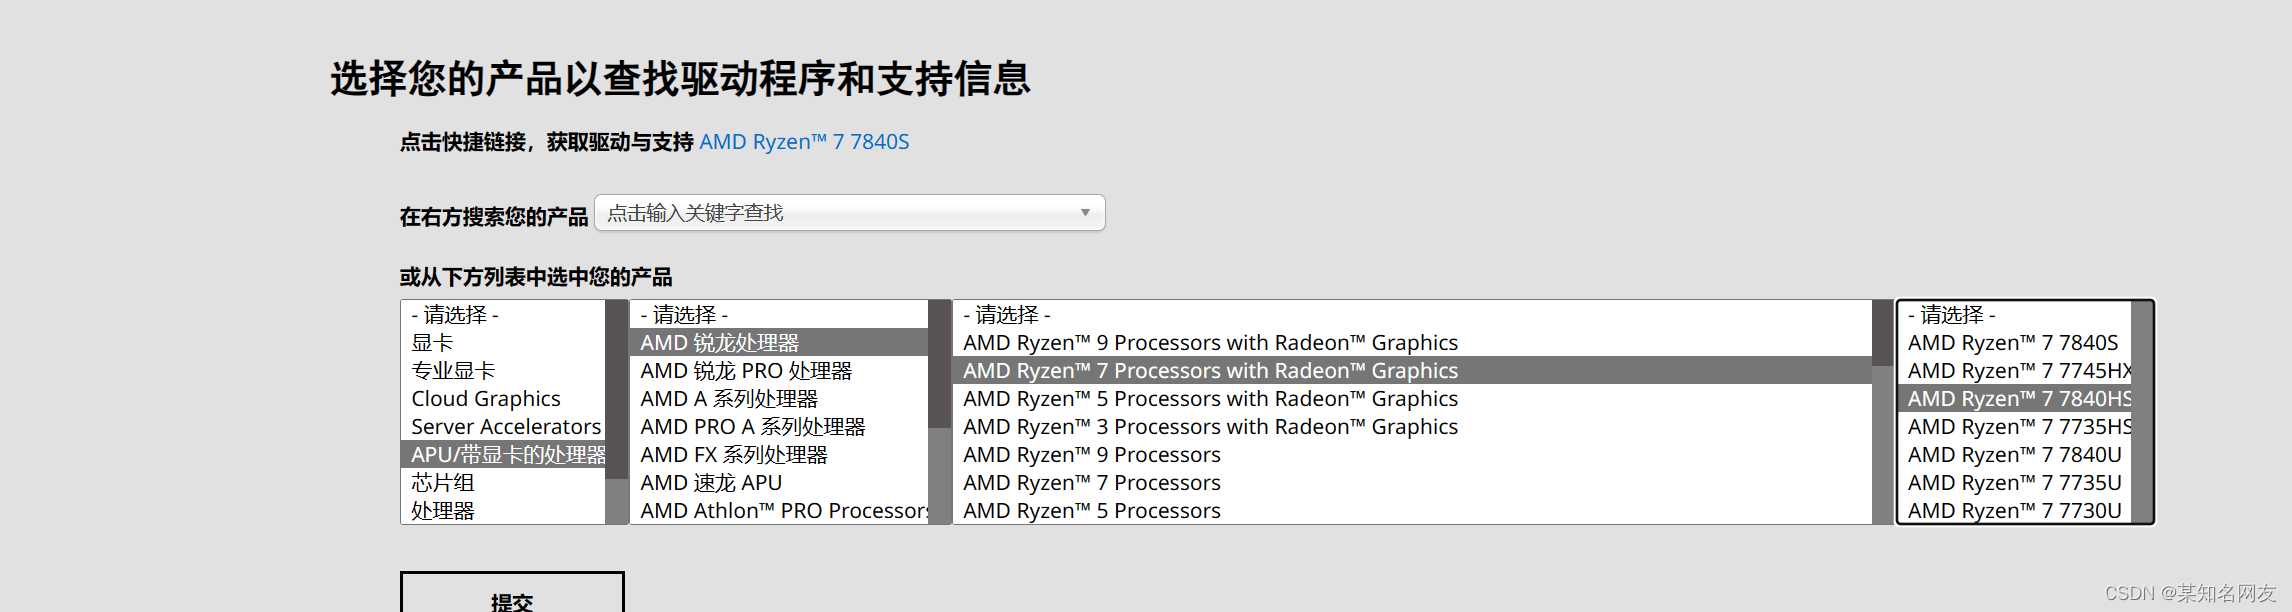Viewport: 2292px width, 612px height.
Task: Click the keyword search product combo box
Action: 849,213
